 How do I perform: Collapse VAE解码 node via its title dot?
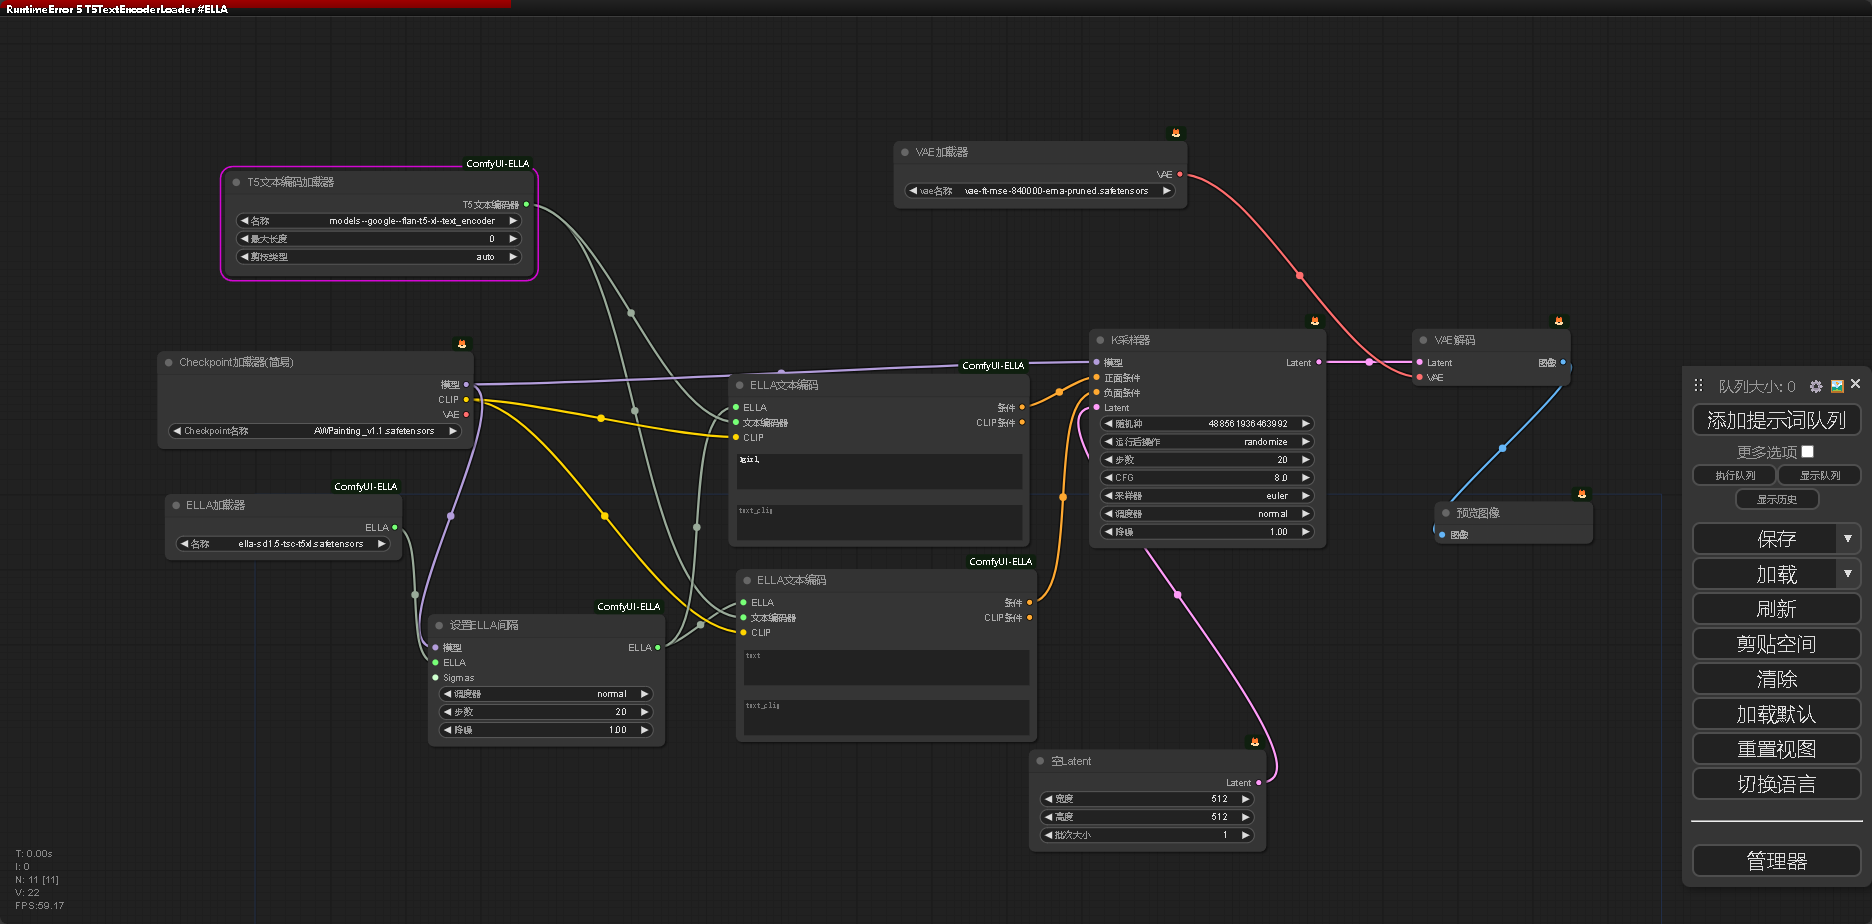tap(1423, 340)
